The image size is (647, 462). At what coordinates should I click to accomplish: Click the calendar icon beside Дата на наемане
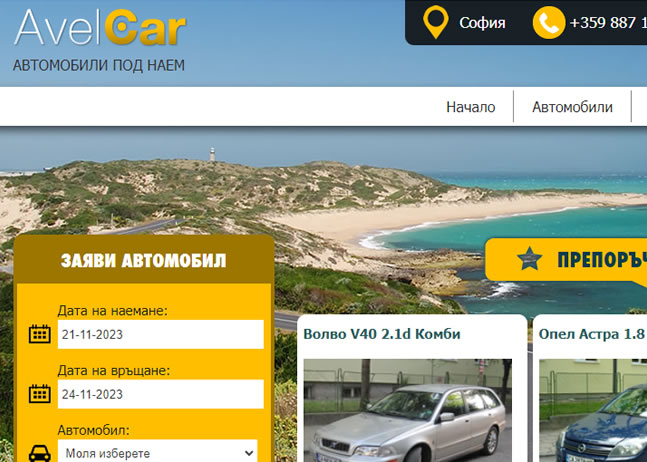(40, 334)
